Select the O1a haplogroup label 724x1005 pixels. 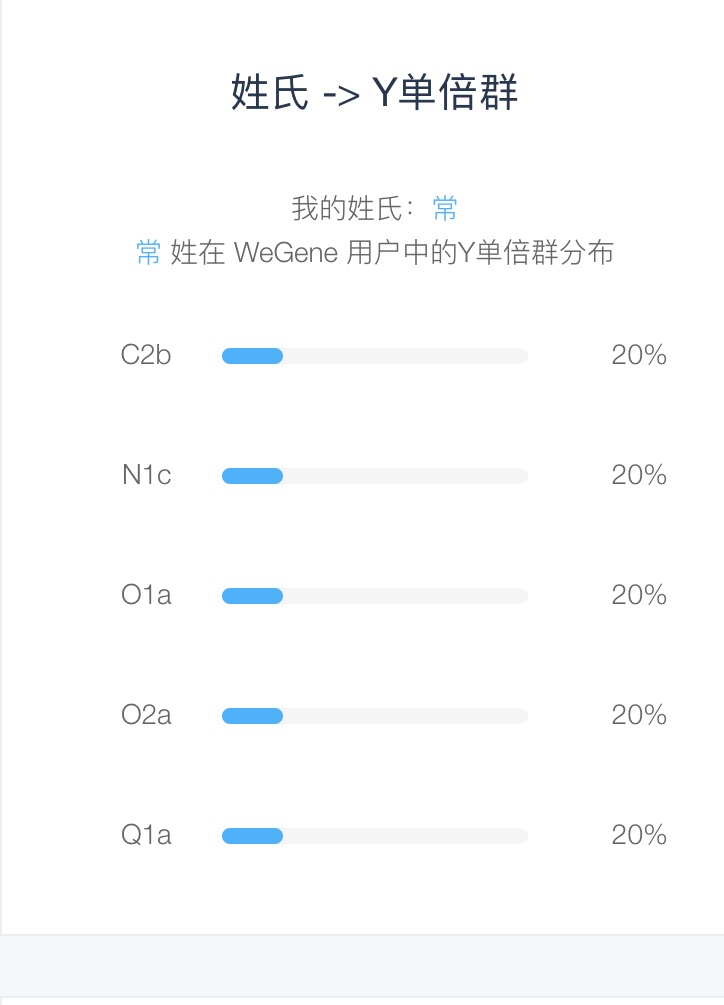pyautogui.click(x=146, y=595)
